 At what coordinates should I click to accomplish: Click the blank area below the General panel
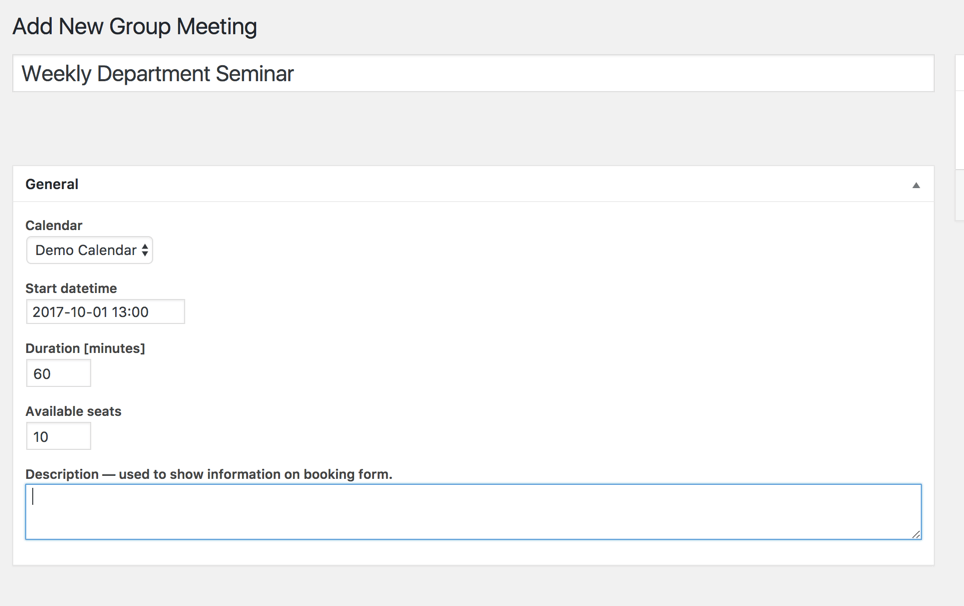pyautogui.click(x=472, y=586)
